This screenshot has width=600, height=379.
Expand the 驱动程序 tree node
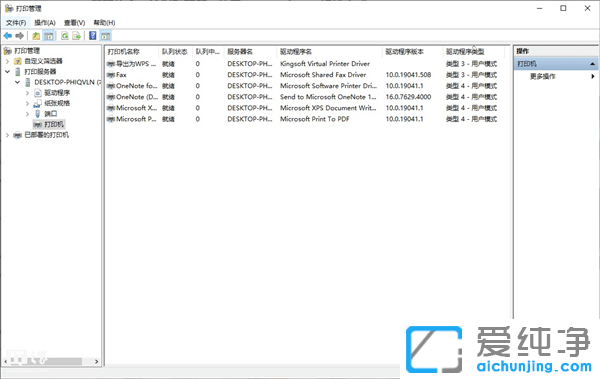(27, 93)
